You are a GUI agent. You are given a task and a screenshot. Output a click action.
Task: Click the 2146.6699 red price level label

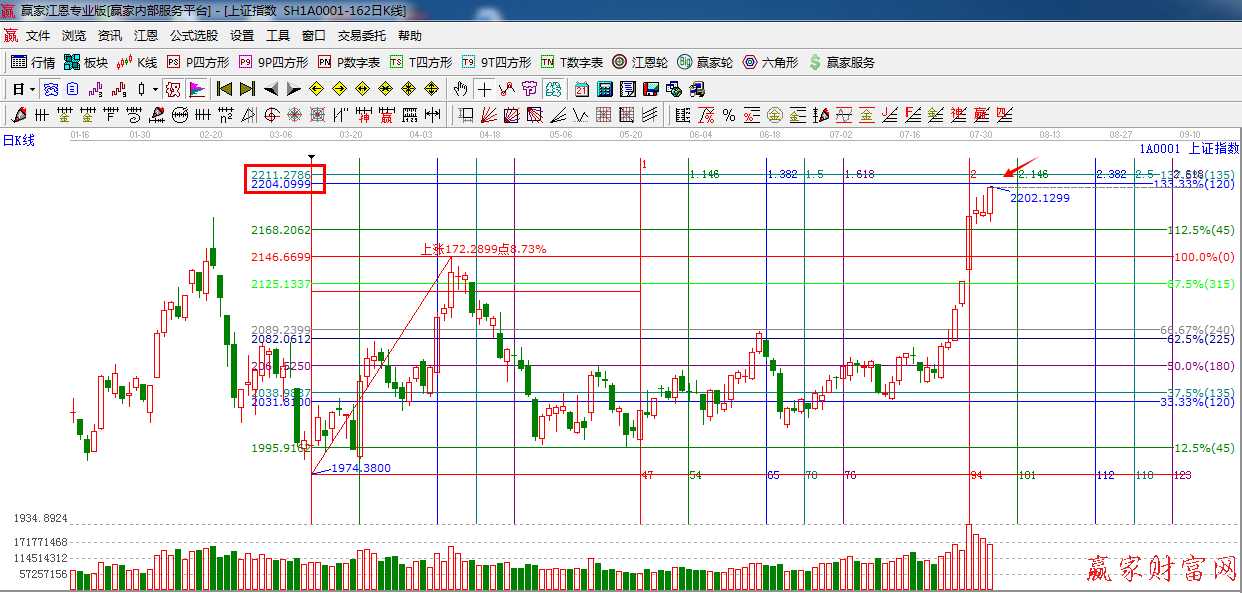click(282, 257)
